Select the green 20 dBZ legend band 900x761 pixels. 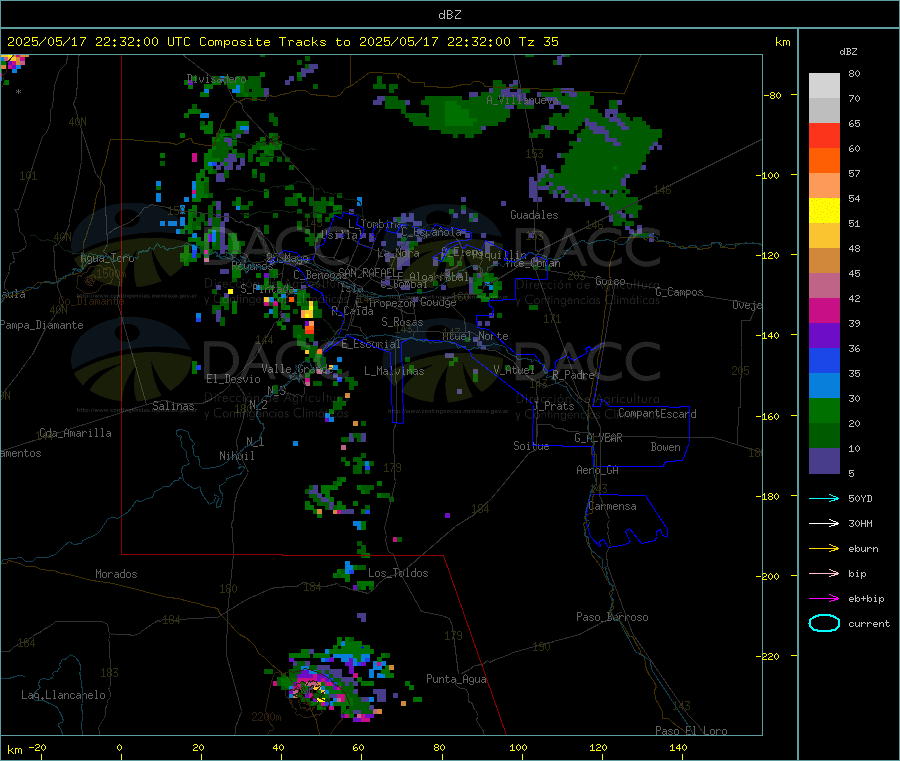pos(824,410)
